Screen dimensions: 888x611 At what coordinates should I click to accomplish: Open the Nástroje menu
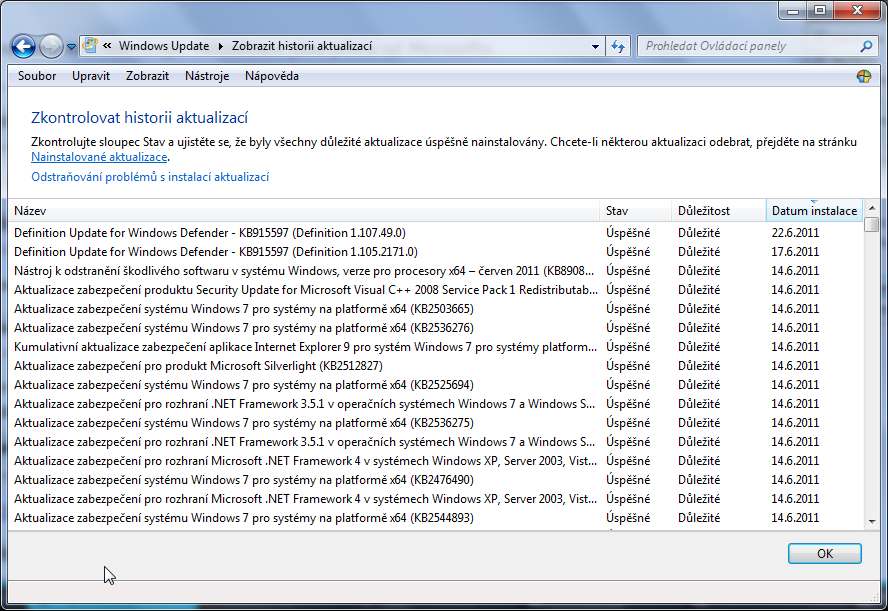[x=207, y=76]
